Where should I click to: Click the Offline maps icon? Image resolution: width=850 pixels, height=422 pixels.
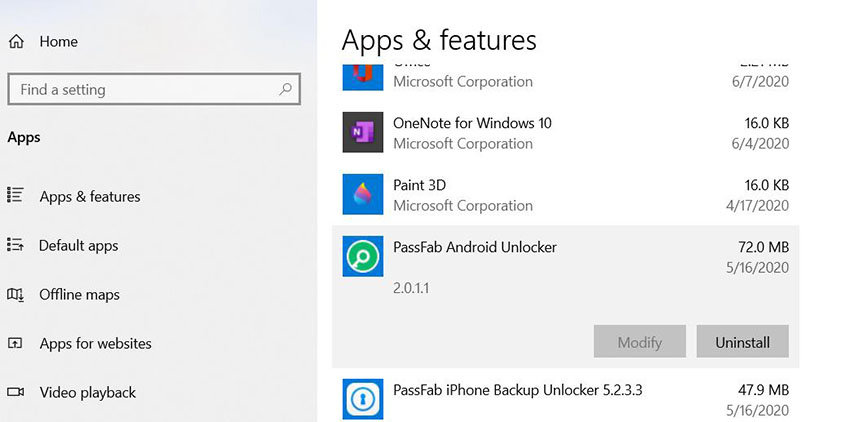16,294
